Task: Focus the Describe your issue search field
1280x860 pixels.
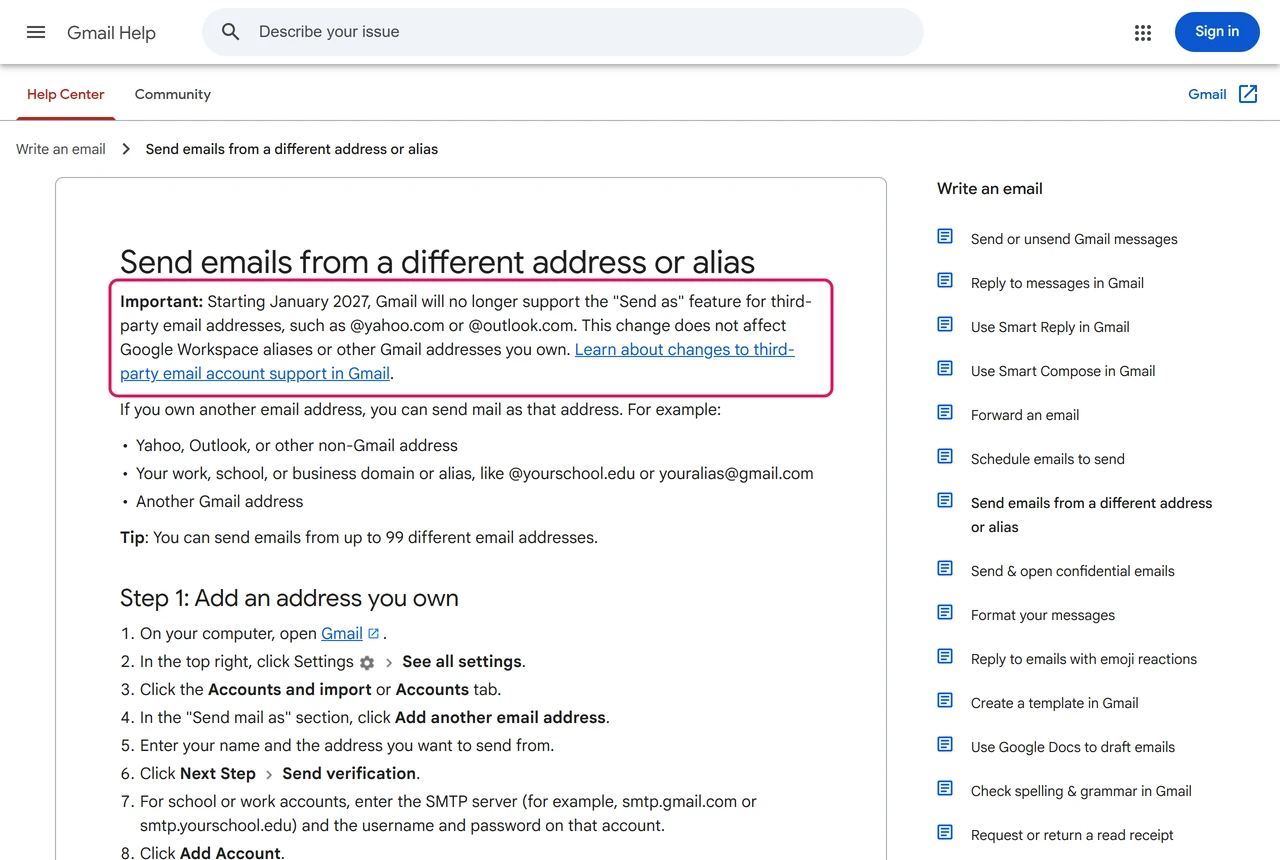Action: coord(563,32)
